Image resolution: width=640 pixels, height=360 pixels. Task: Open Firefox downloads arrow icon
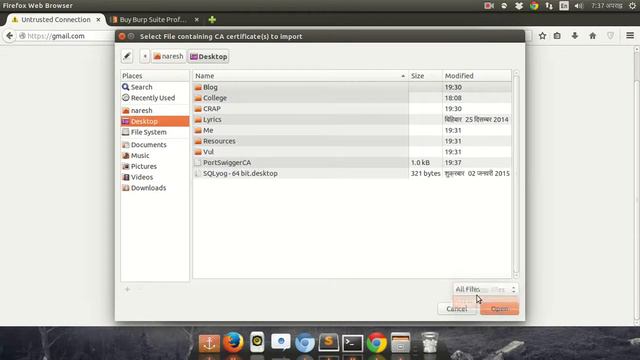tap(575, 36)
